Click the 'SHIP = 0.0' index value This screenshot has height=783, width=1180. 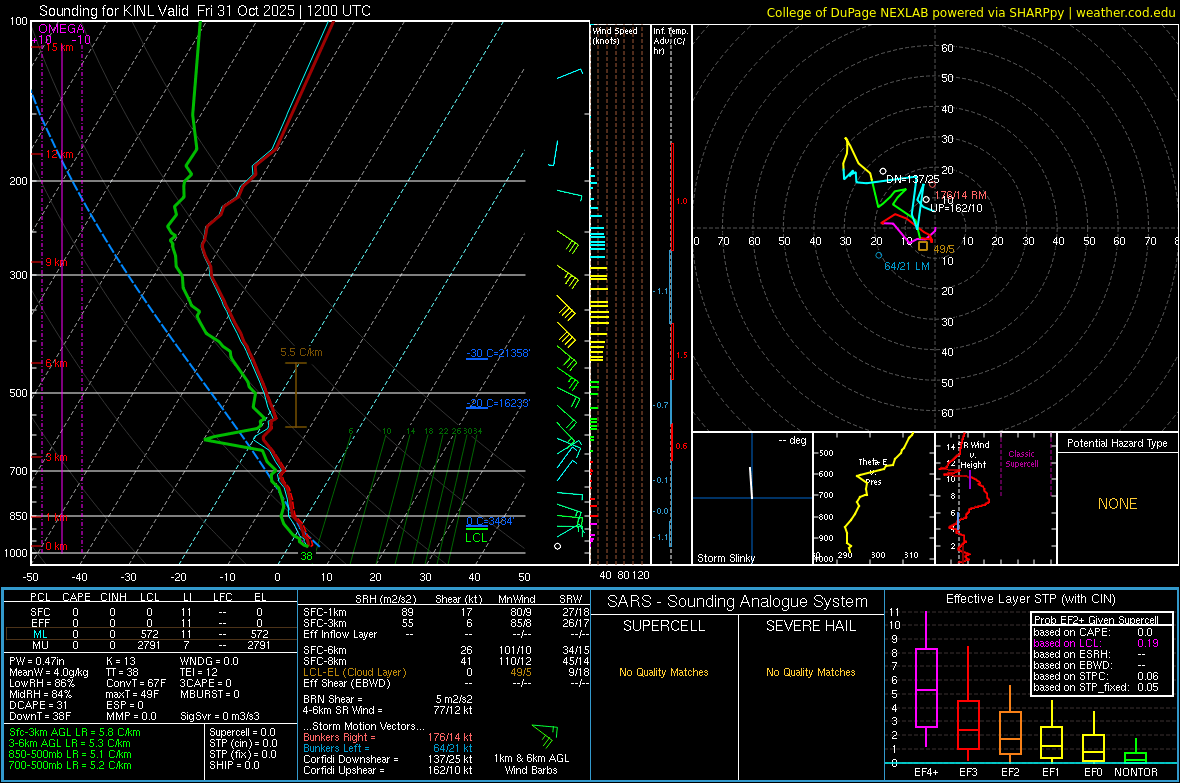[235, 765]
